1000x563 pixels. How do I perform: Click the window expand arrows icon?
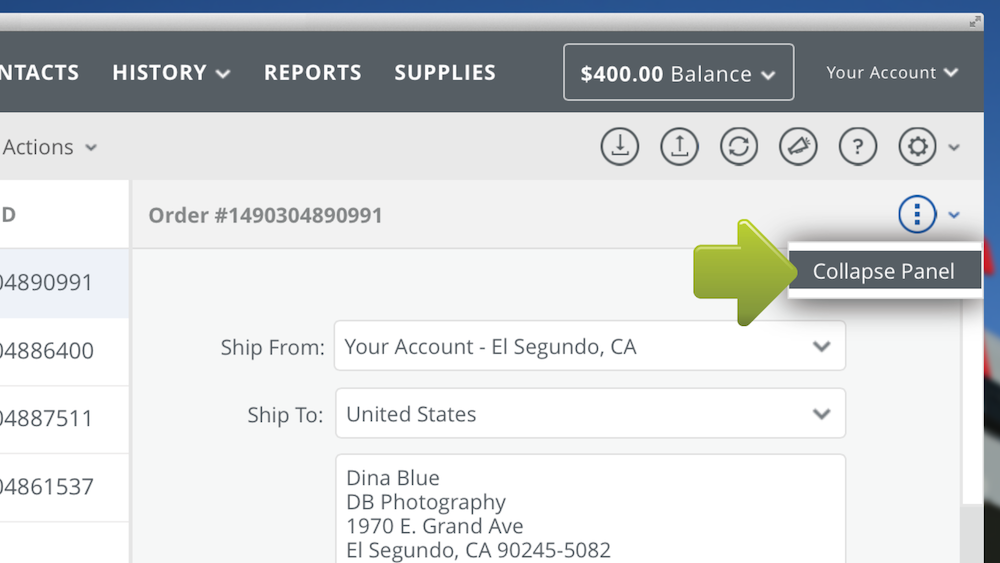pos(975,22)
